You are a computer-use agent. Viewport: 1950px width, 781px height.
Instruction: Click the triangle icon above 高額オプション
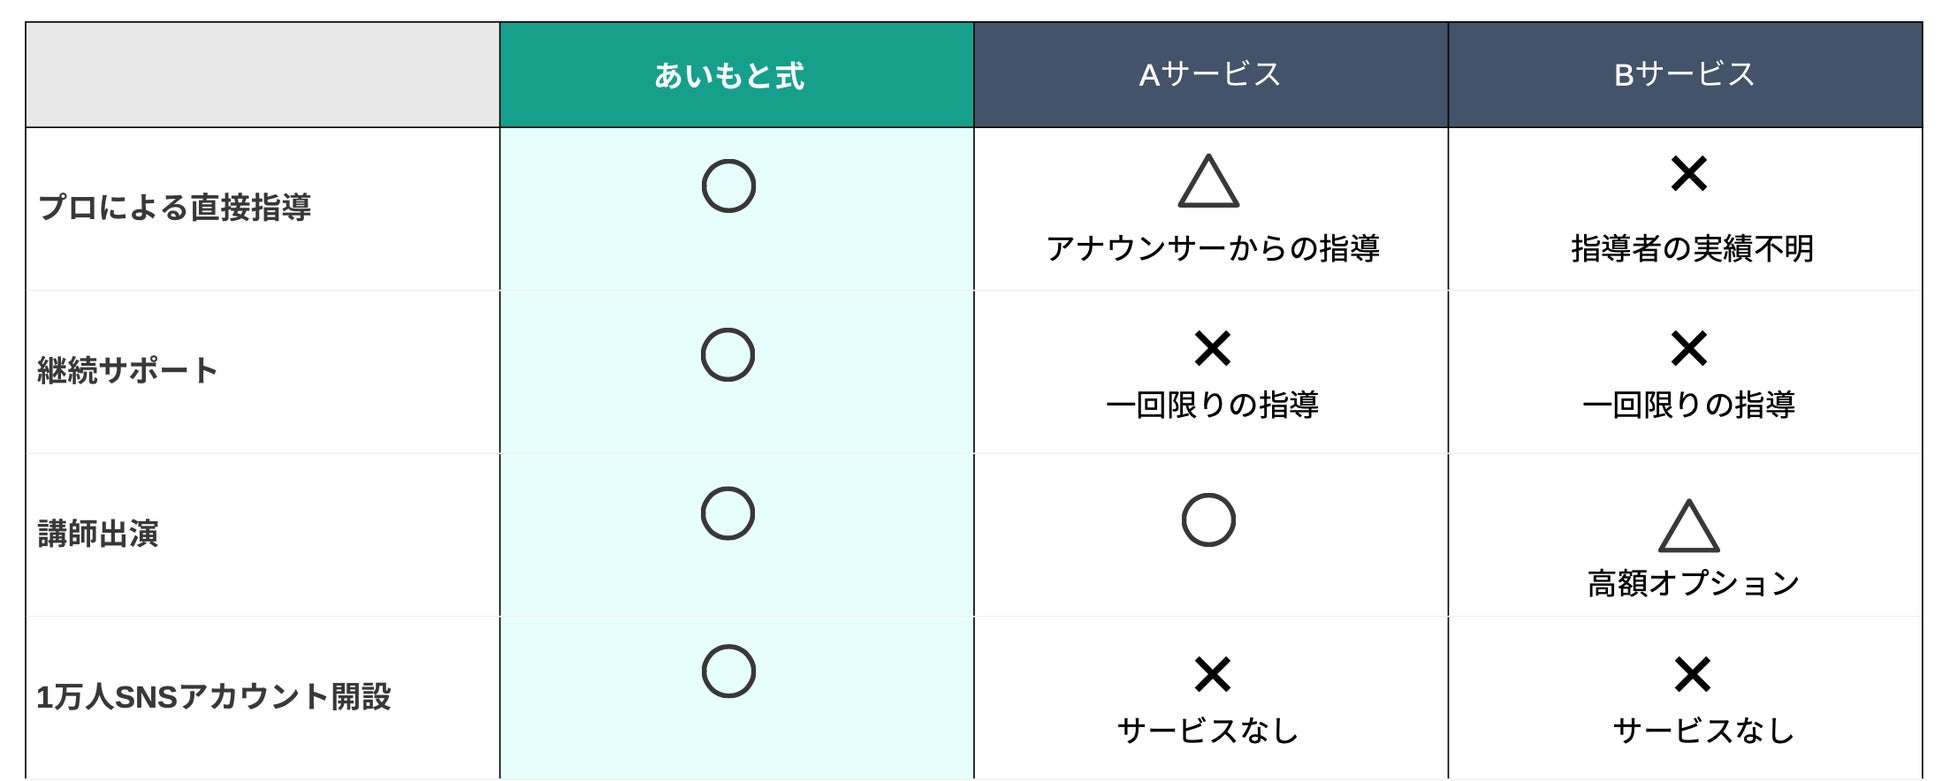click(x=1689, y=526)
